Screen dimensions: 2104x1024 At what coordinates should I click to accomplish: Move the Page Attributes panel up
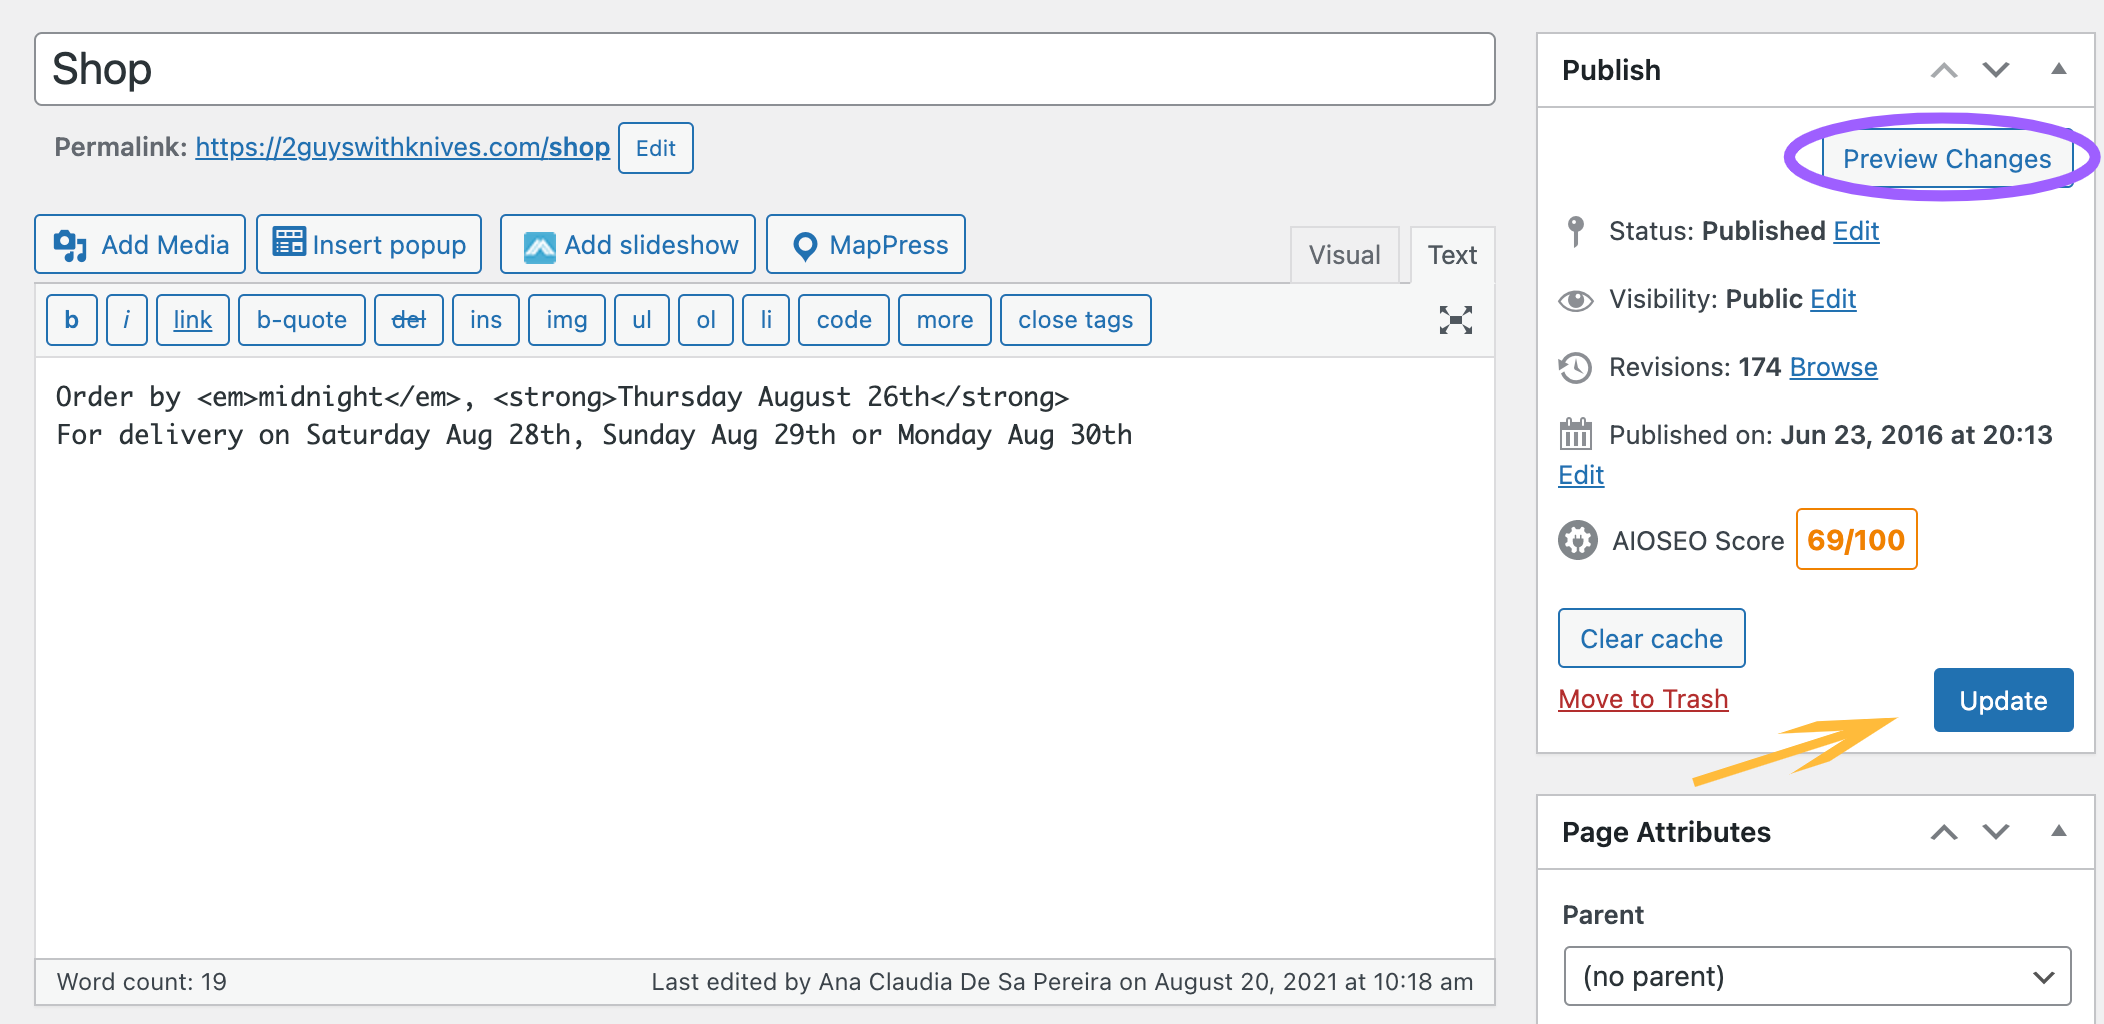click(x=1943, y=832)
